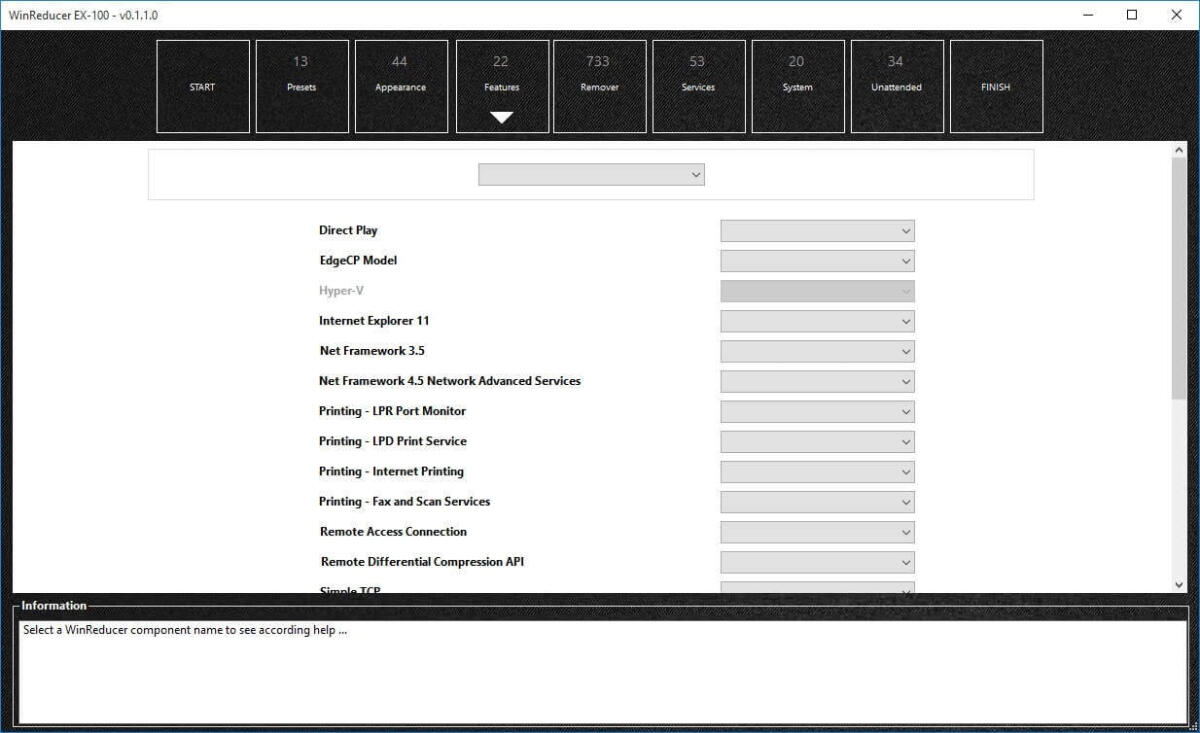The width and height of the screenshot is (1200, 733).
Task: Select the Presets section
Action: tap(302, 86)
